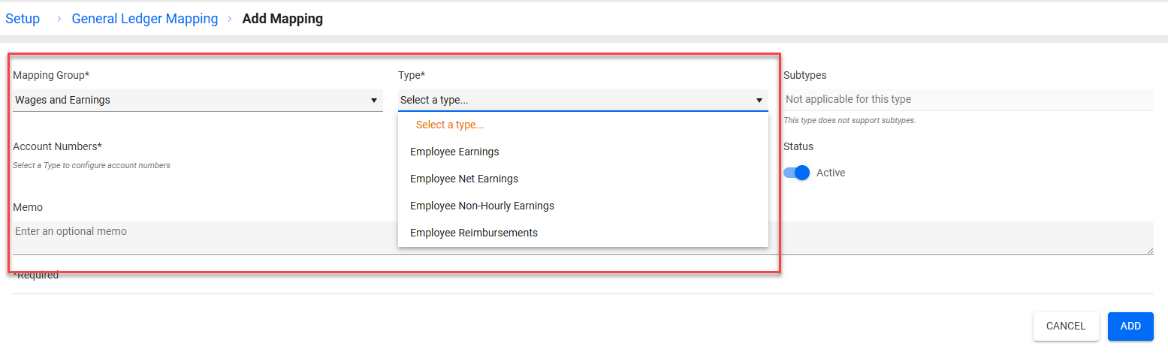
Task: Select Employee Earnings option
Action: [x=583, y=152]
